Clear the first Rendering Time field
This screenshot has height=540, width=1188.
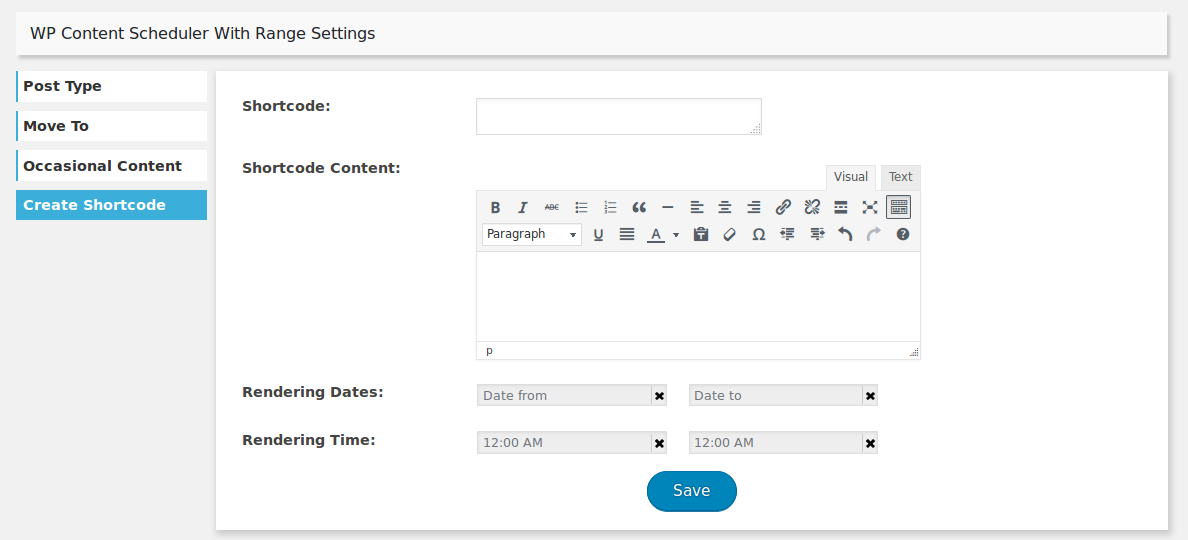click(659, 443)
